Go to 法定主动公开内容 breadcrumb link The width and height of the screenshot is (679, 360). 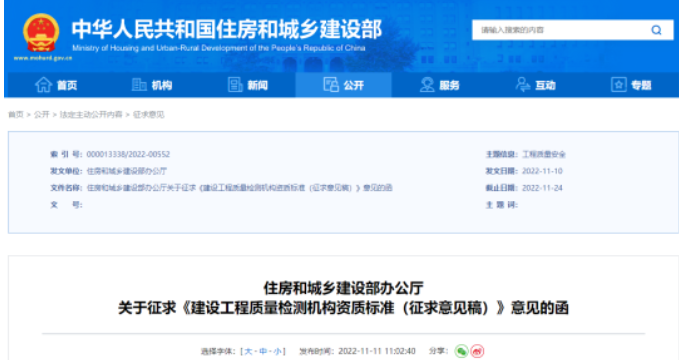pos(91,115)
